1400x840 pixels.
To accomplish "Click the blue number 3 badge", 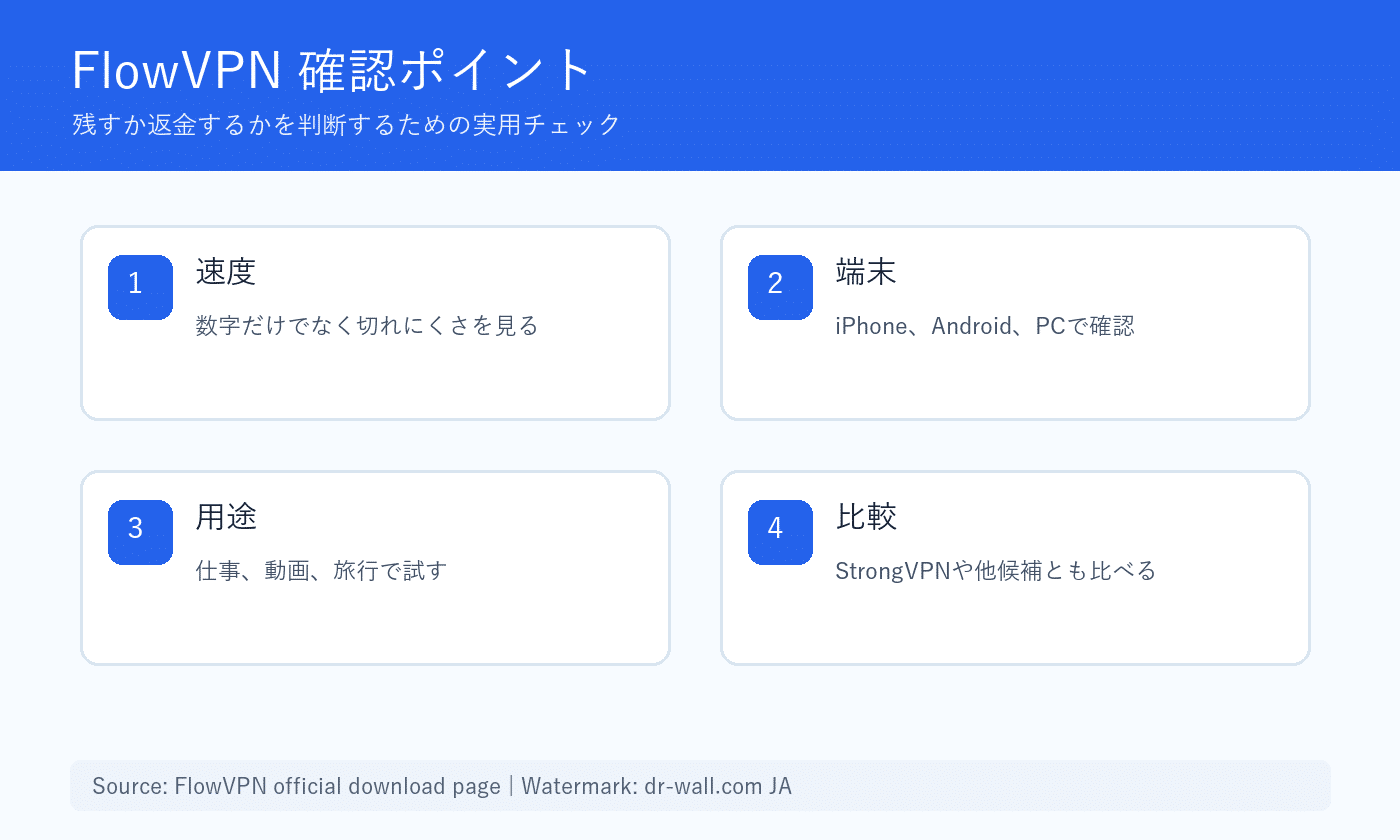I will 140,532.
